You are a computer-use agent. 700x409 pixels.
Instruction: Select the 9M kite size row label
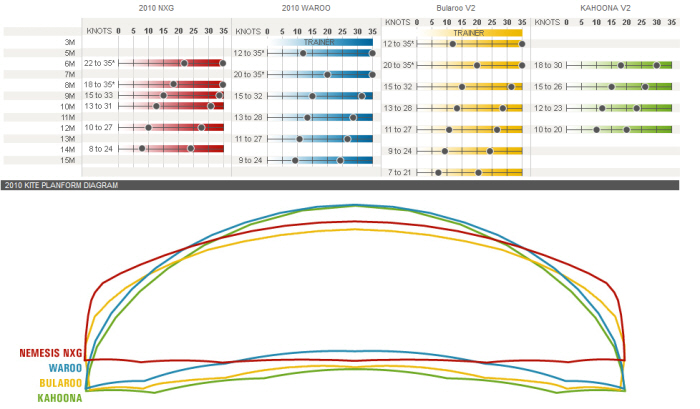tap(70, 96)
